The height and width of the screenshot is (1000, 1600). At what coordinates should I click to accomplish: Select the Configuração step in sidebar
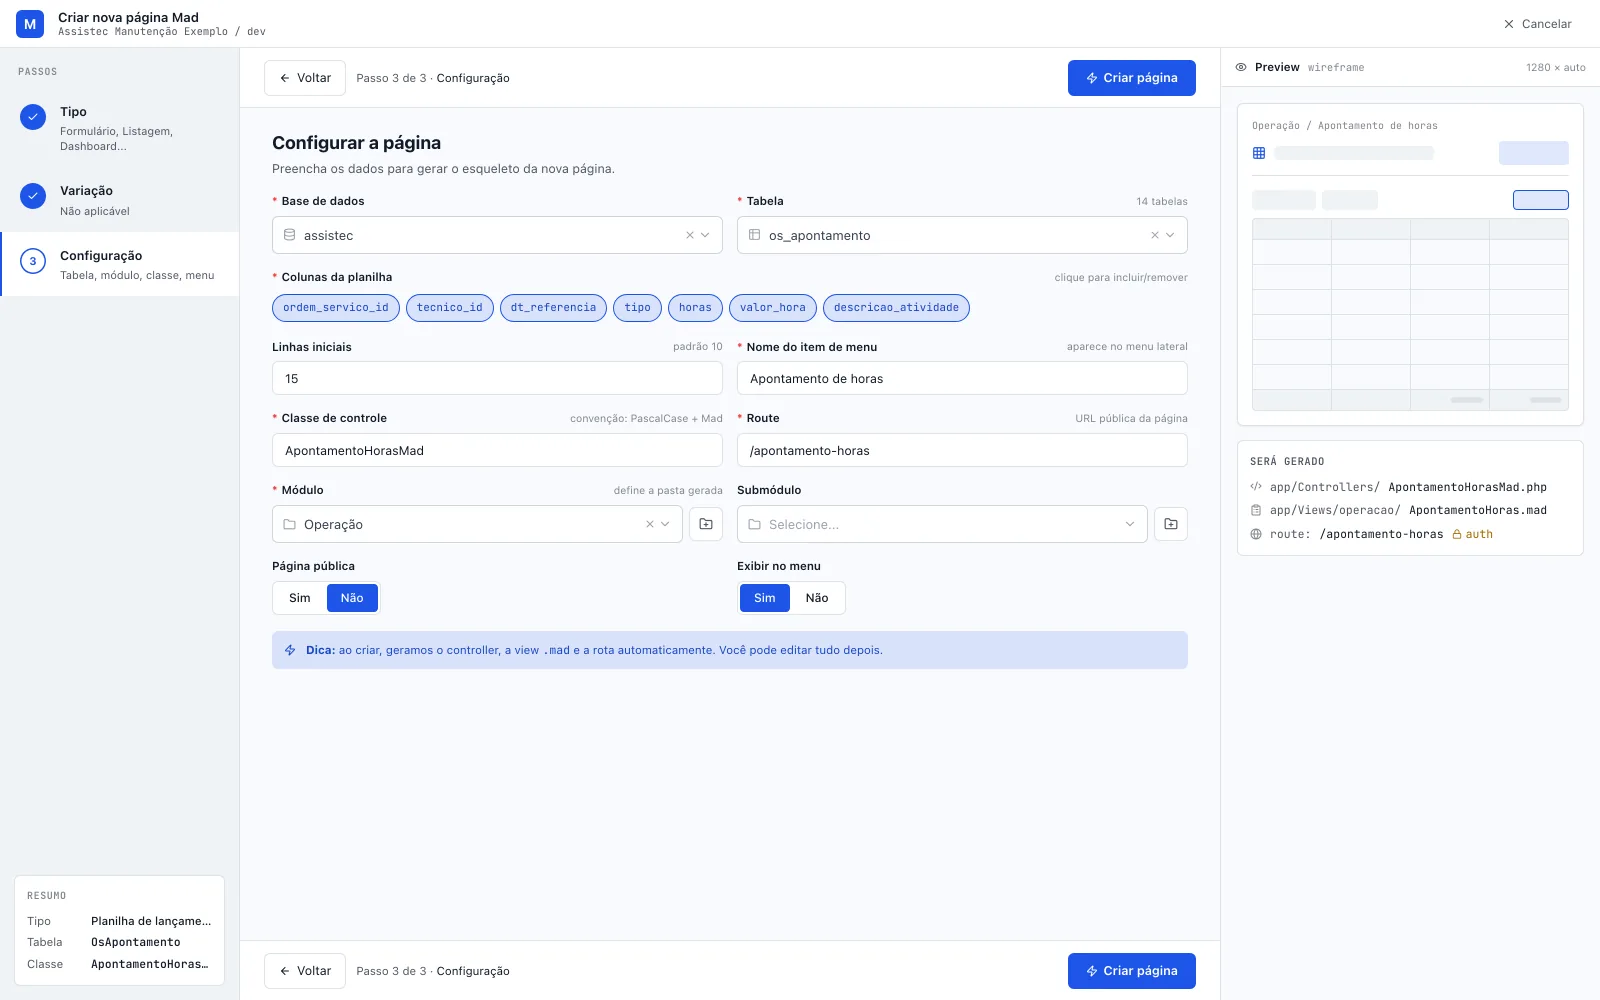tap(120, 264)
